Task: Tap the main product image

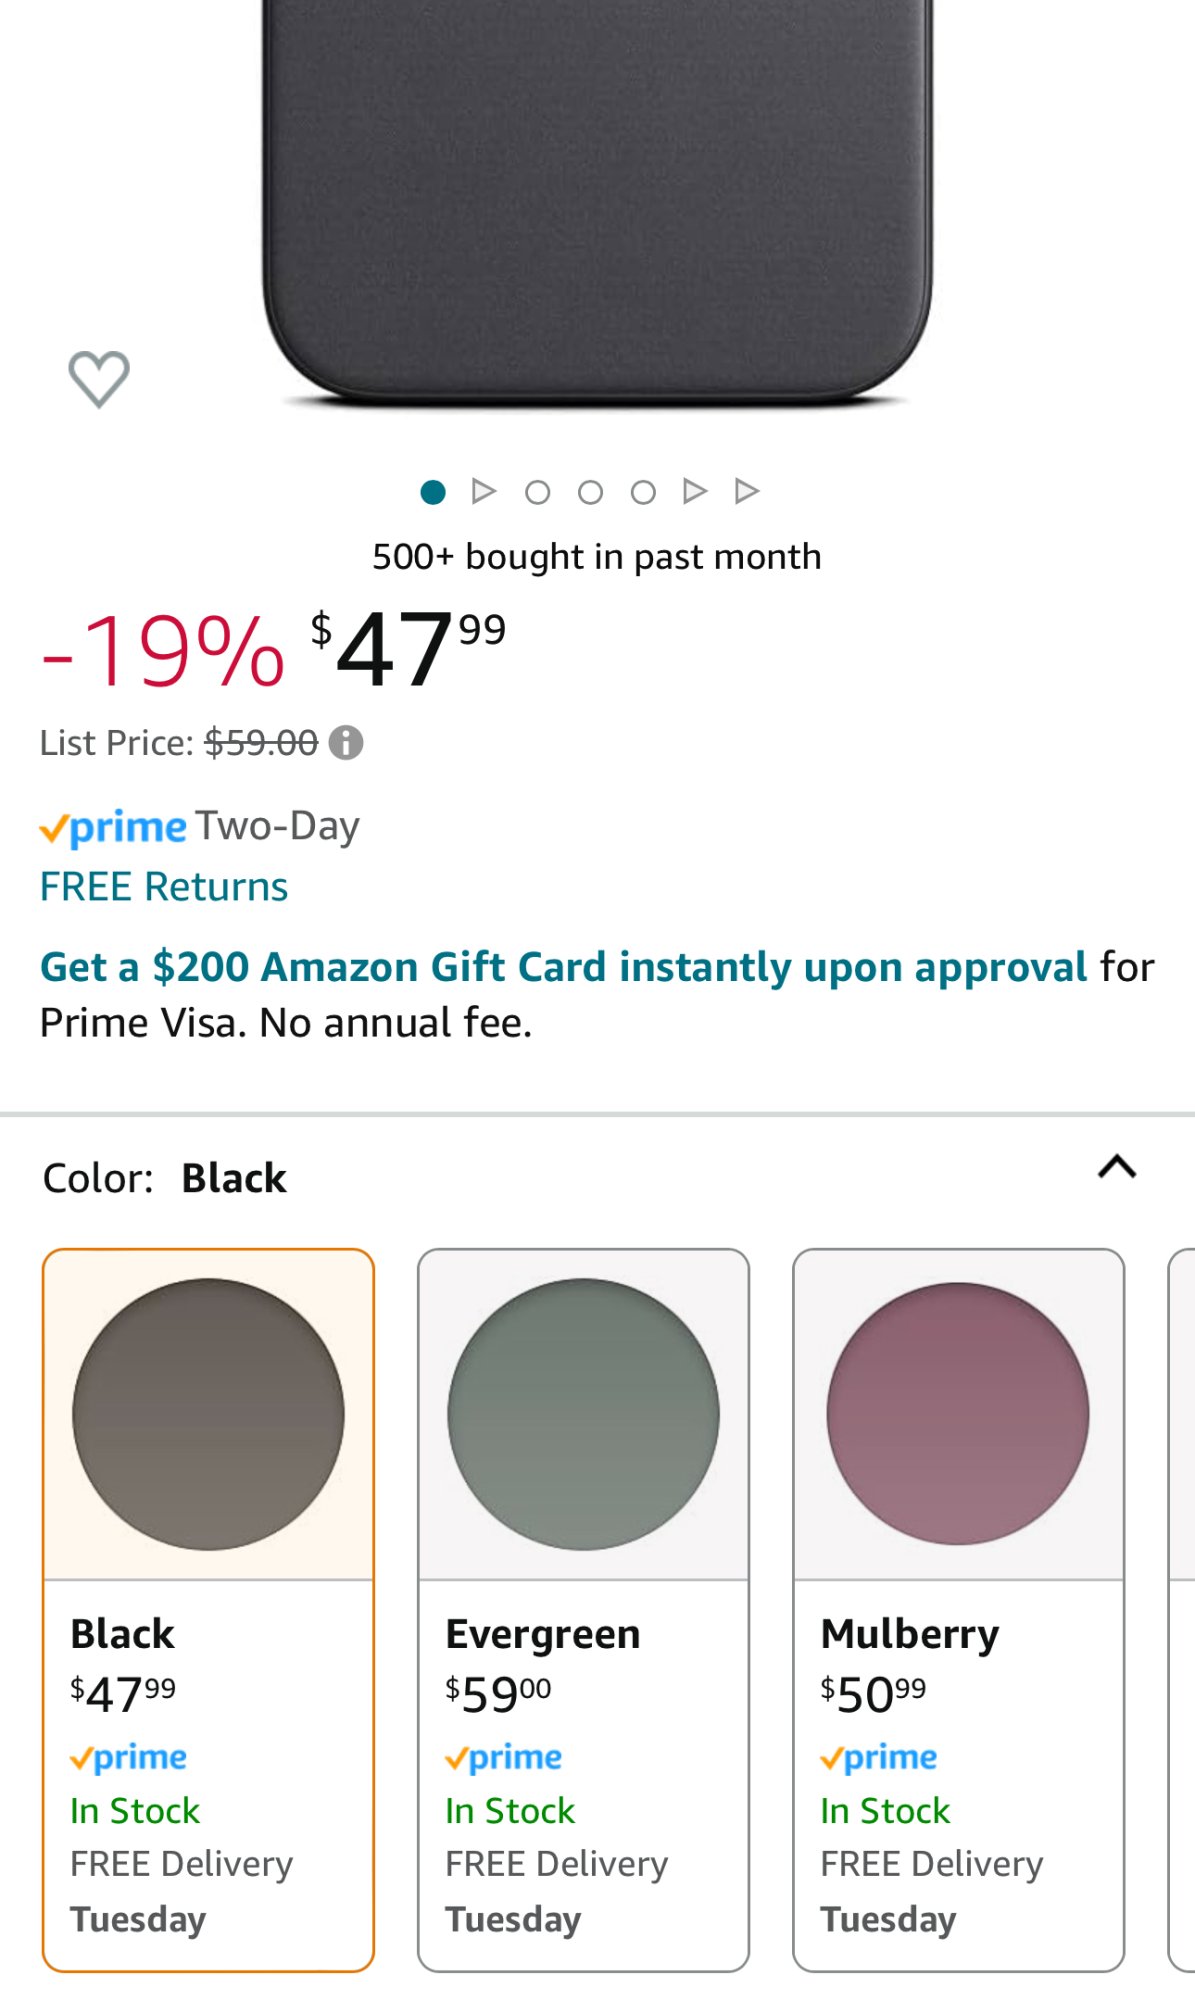Action: [x=597, y=200]
